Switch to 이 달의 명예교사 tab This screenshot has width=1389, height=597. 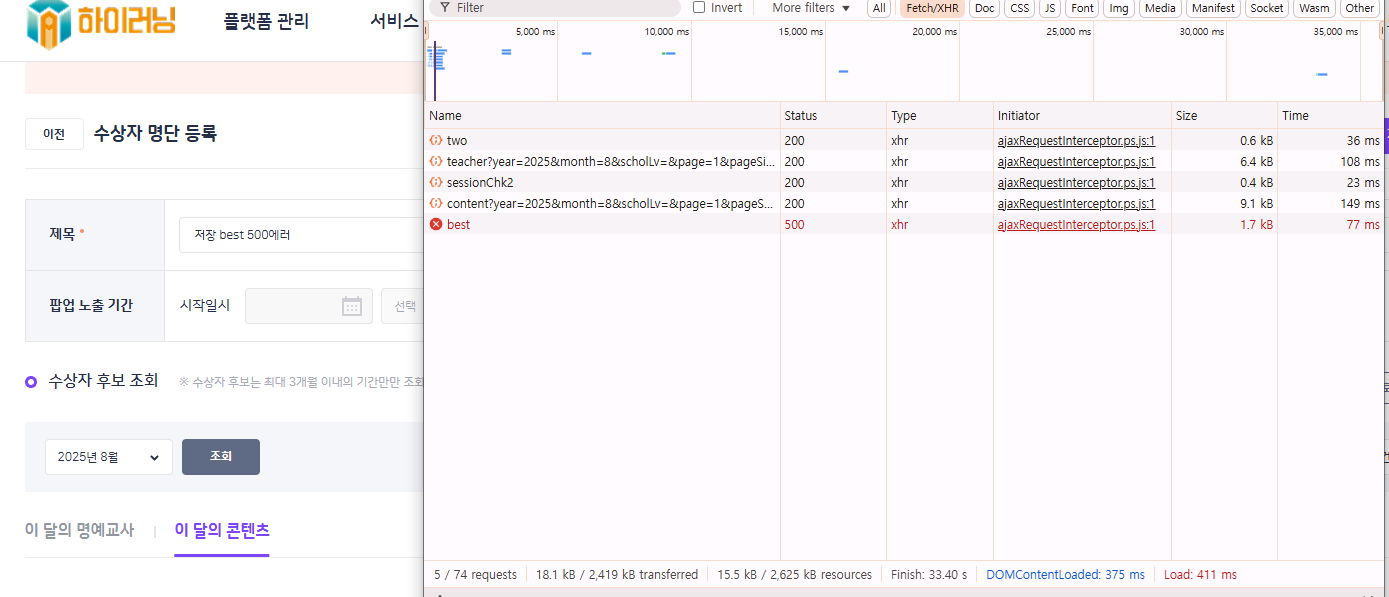(x=79, y=530)
